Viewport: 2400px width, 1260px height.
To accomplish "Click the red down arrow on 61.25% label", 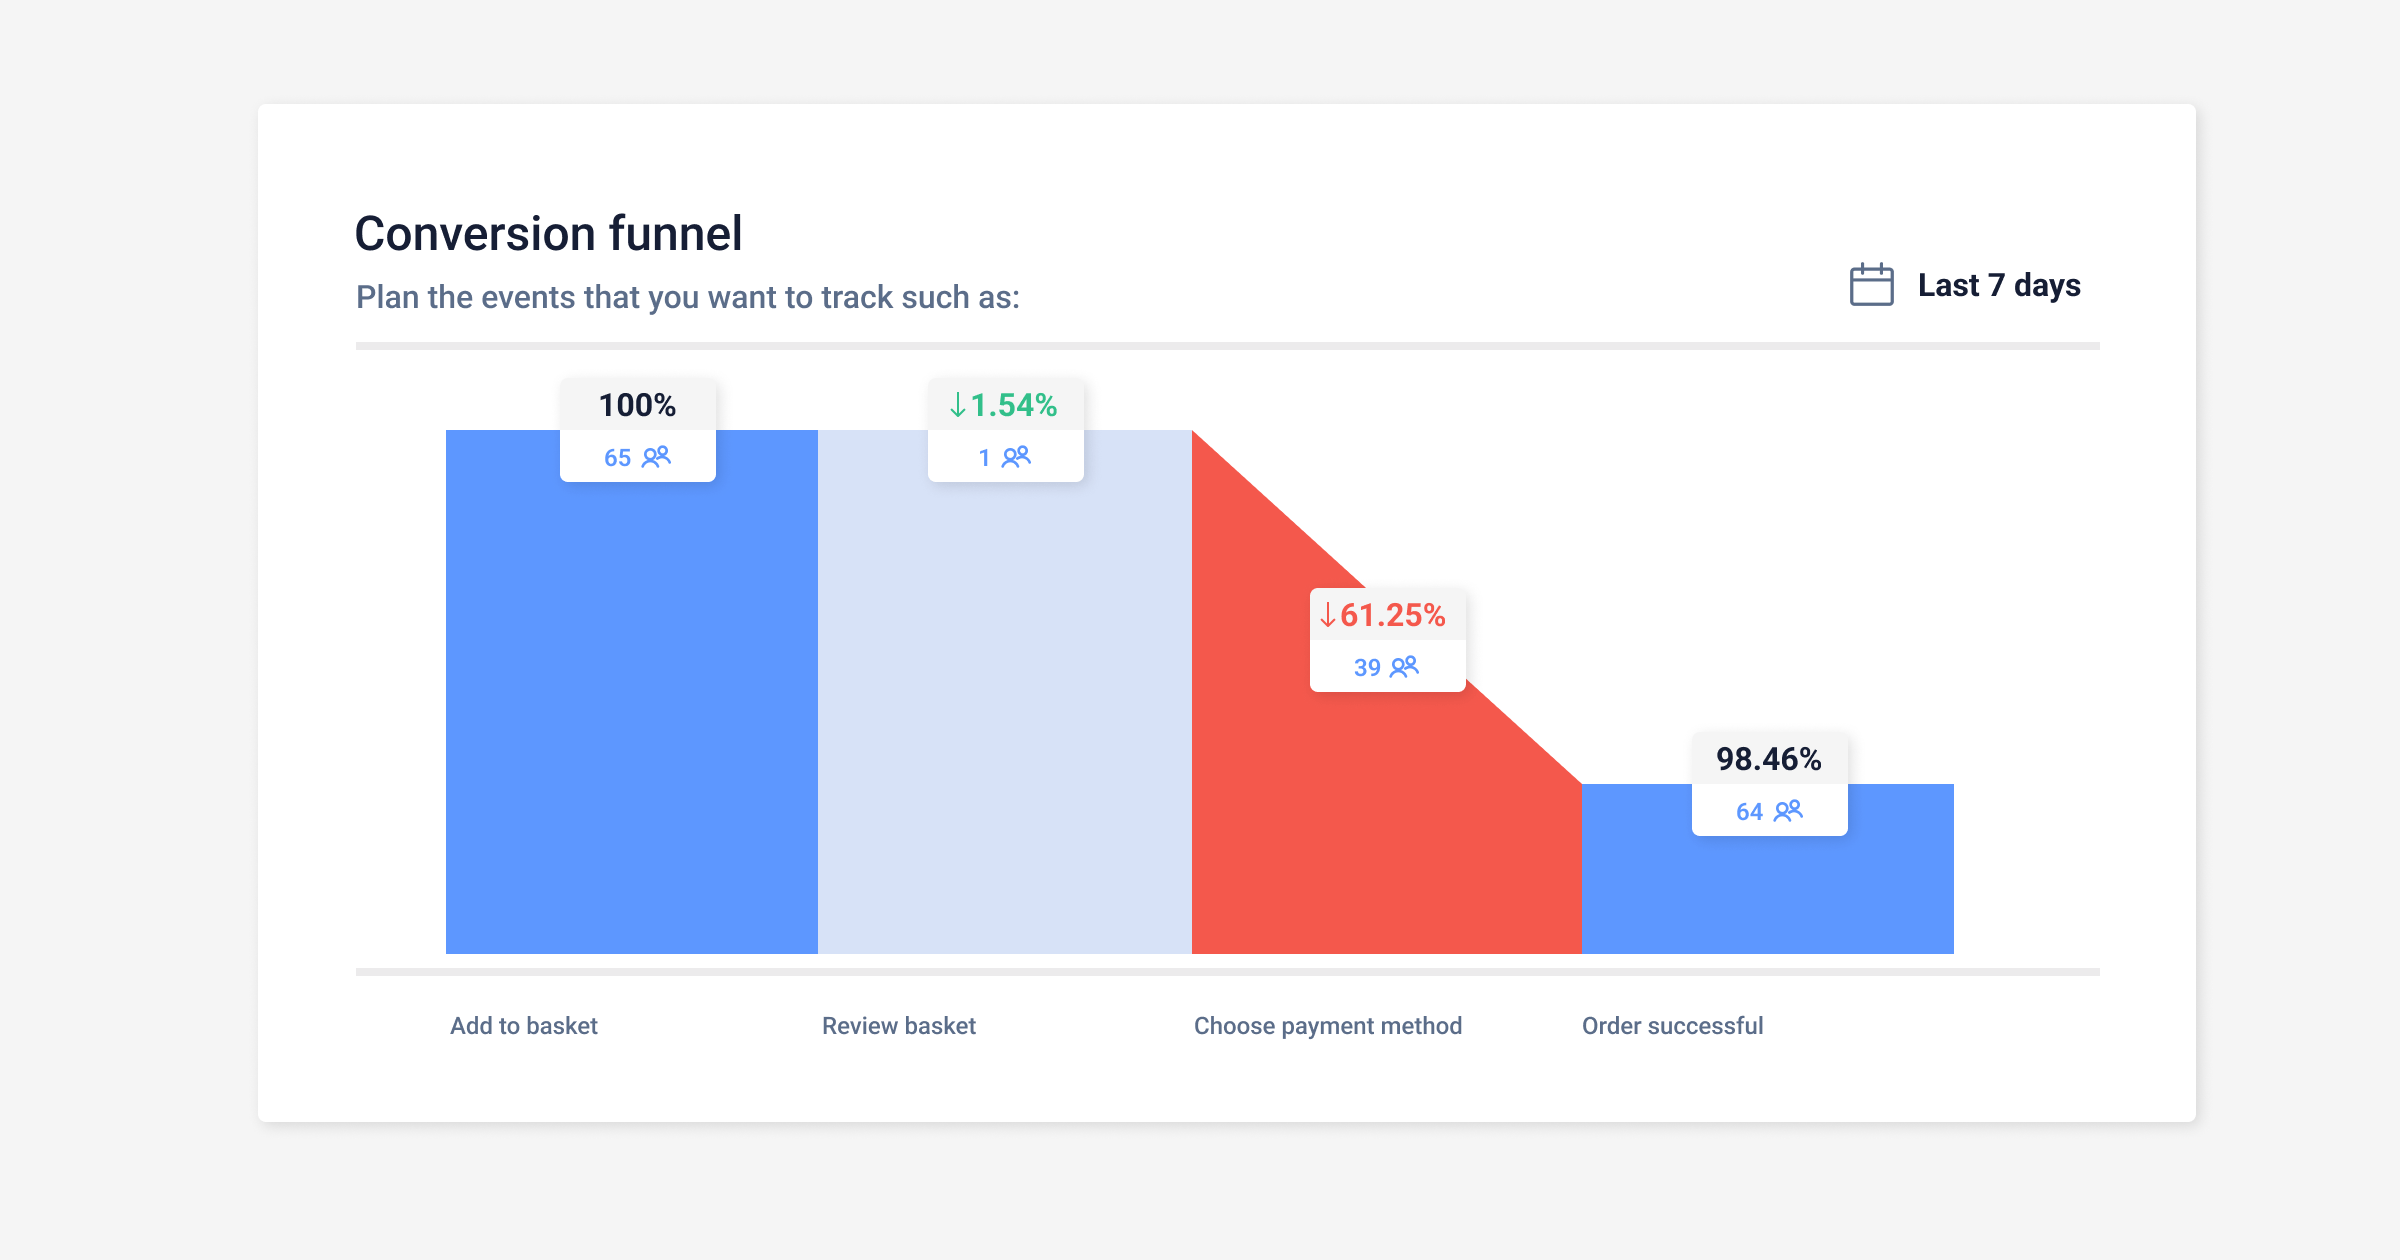I will point(1328,617).
